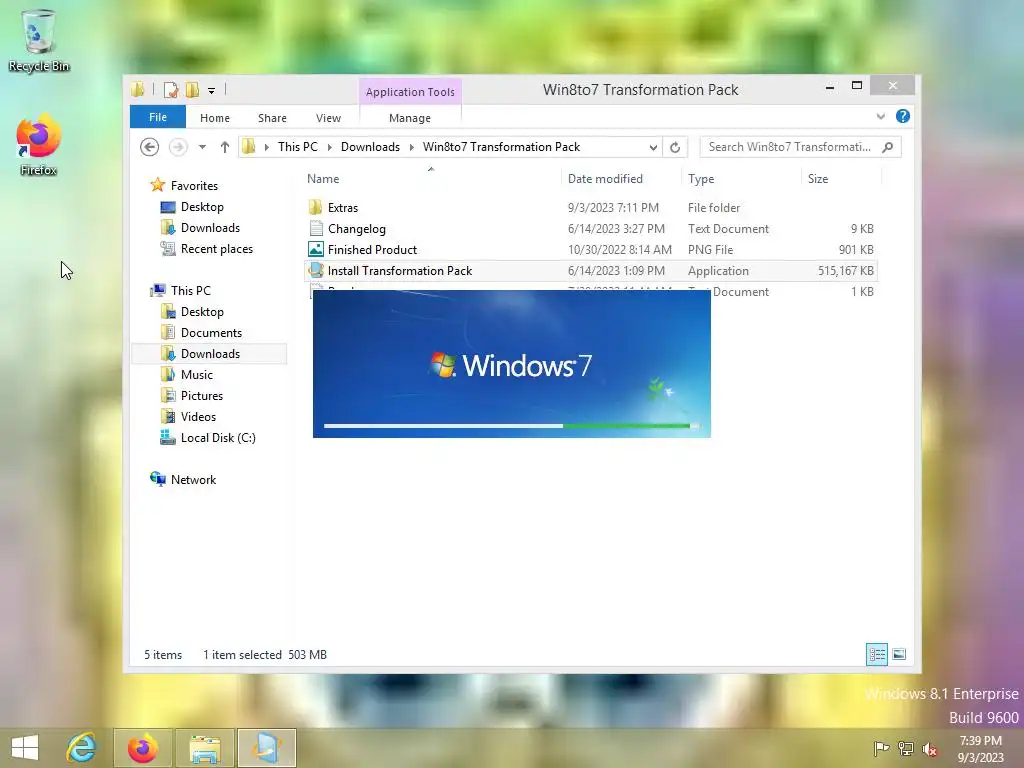Image resolution: width=1024 pixels, height=768 pixels.
Task: Click the Windows 7 splash progress bar
Action: pos(511,426)
